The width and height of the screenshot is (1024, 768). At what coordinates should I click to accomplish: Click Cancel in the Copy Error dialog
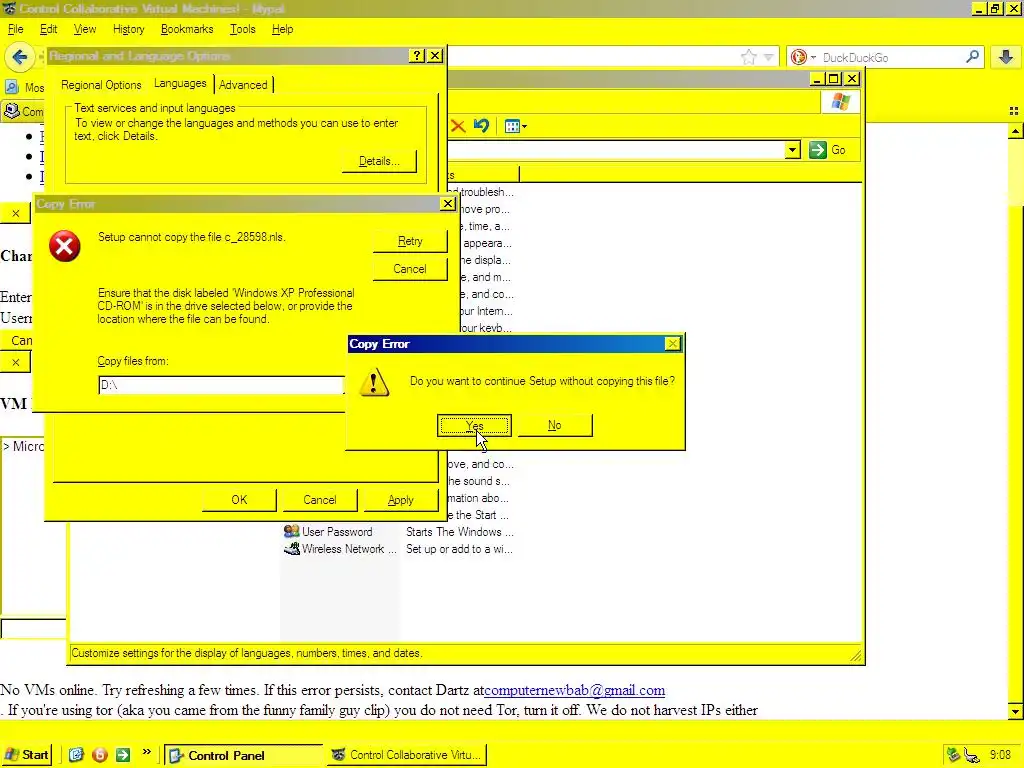[410, 268]
